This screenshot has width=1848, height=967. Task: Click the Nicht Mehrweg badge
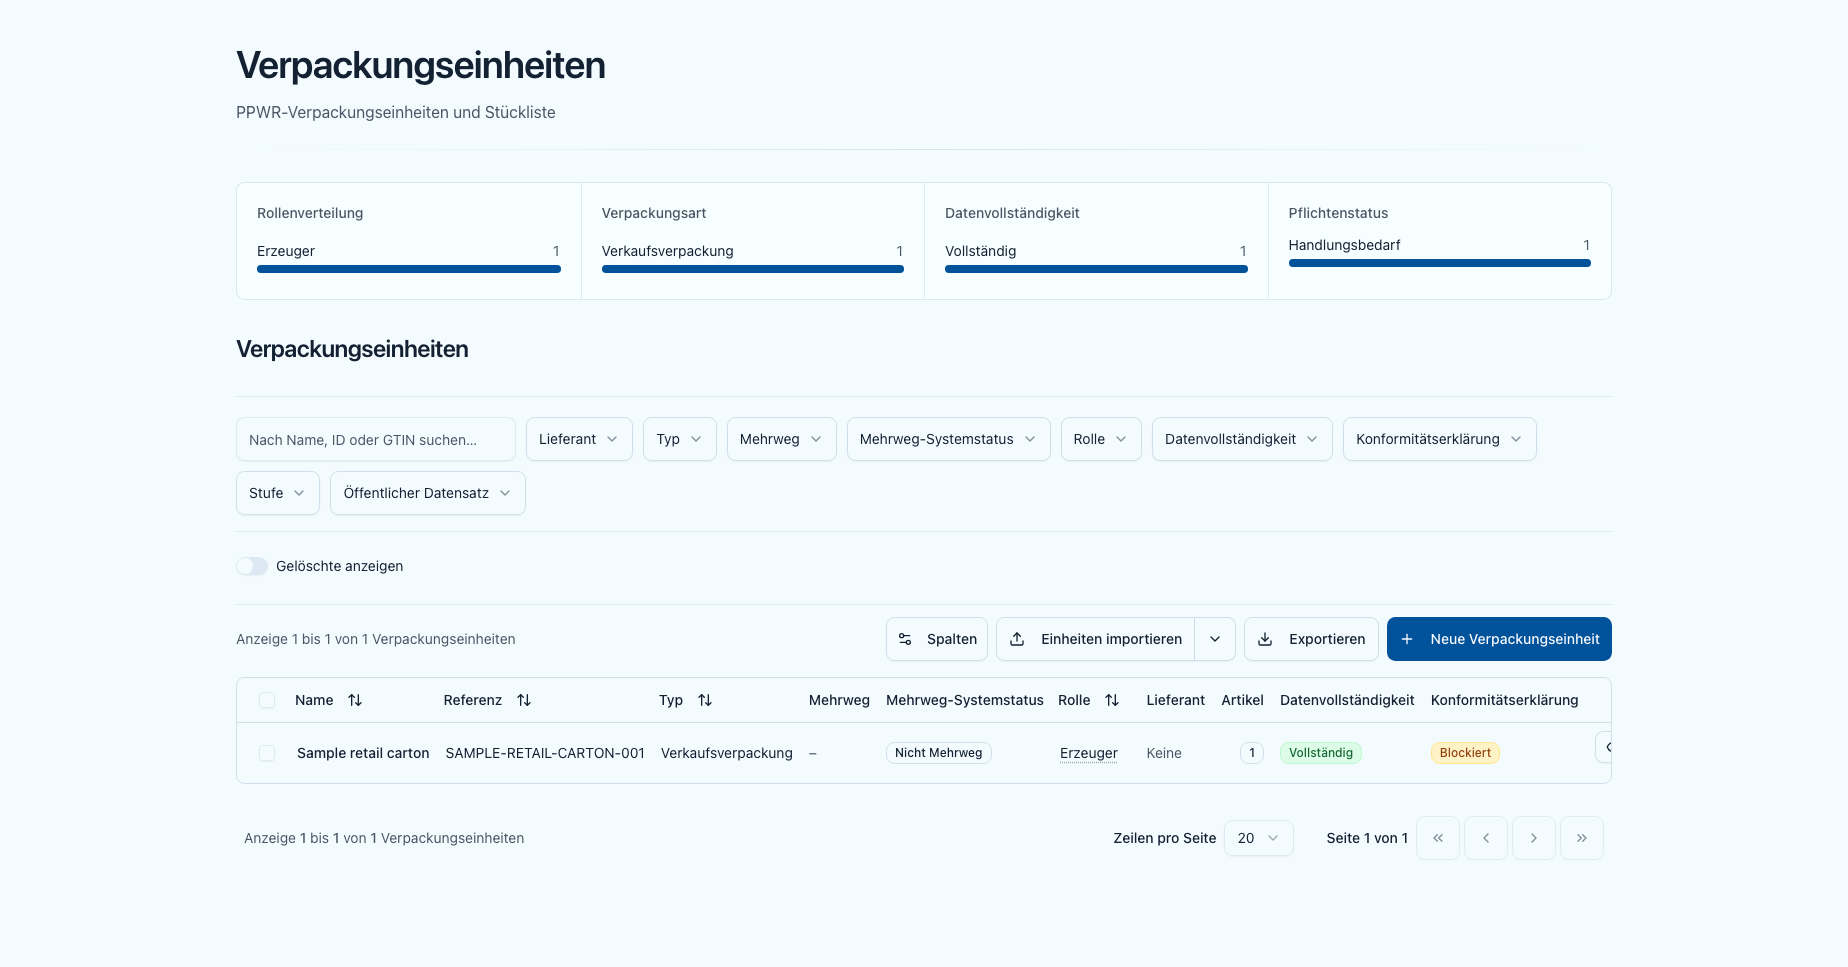tap(939, 753)
